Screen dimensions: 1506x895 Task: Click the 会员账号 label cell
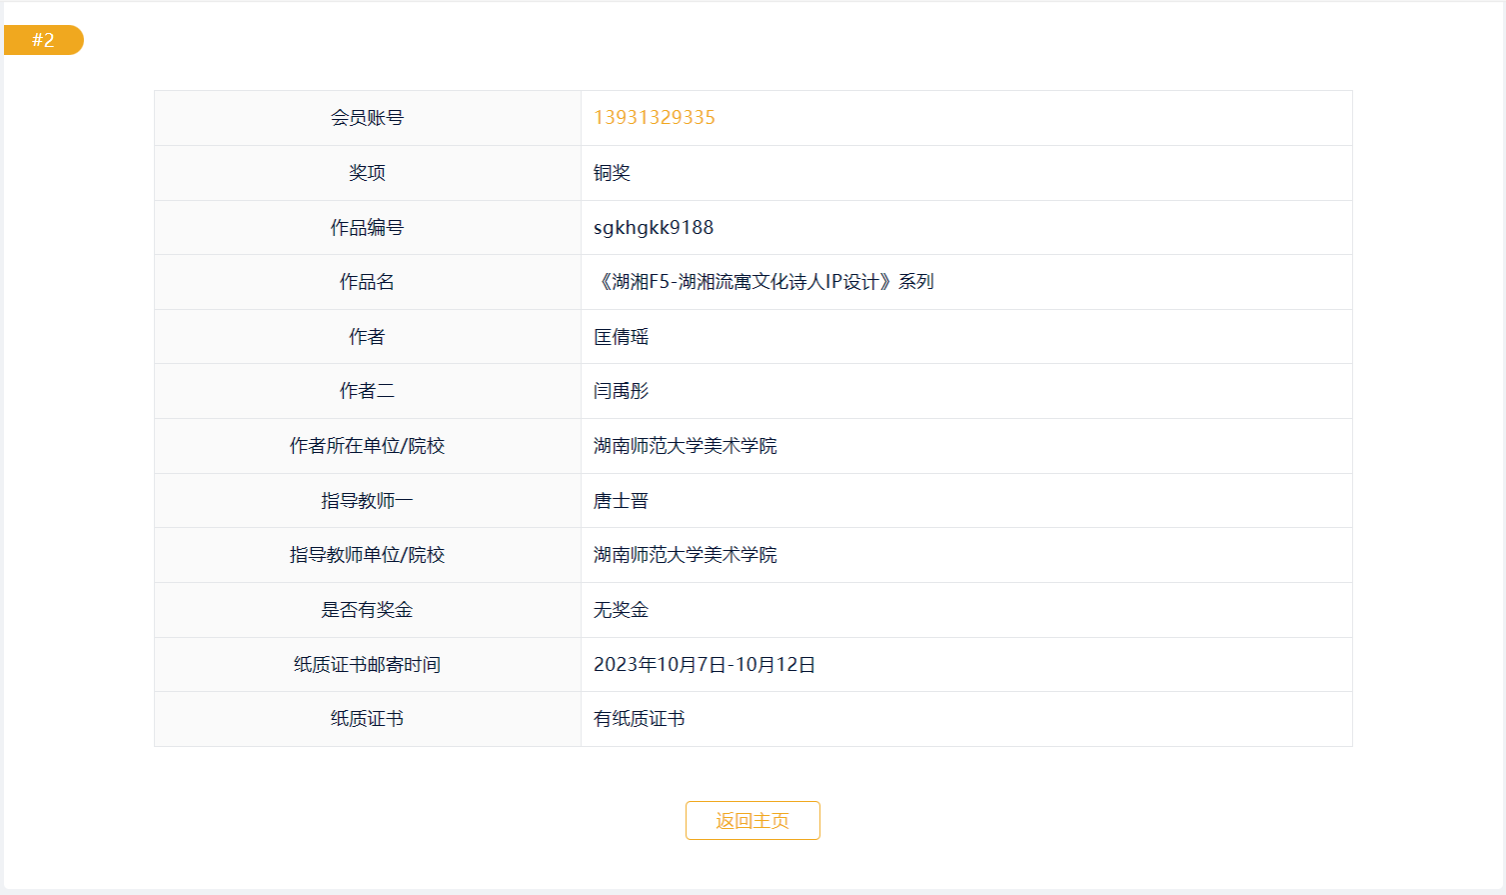367,118
